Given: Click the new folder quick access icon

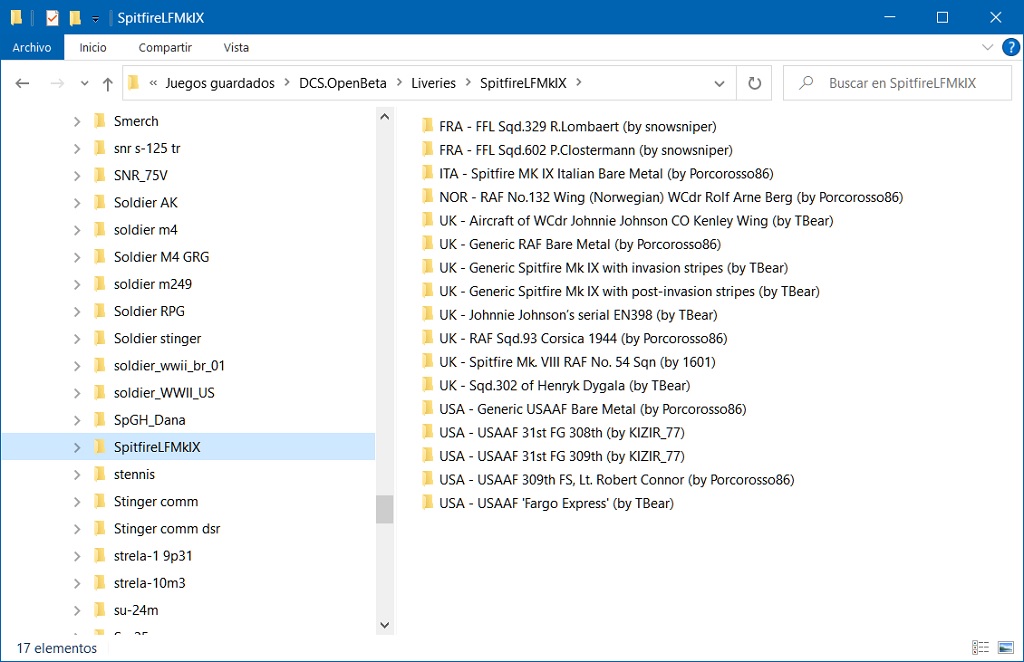Looking at the screenshot, I should [75, 18].
